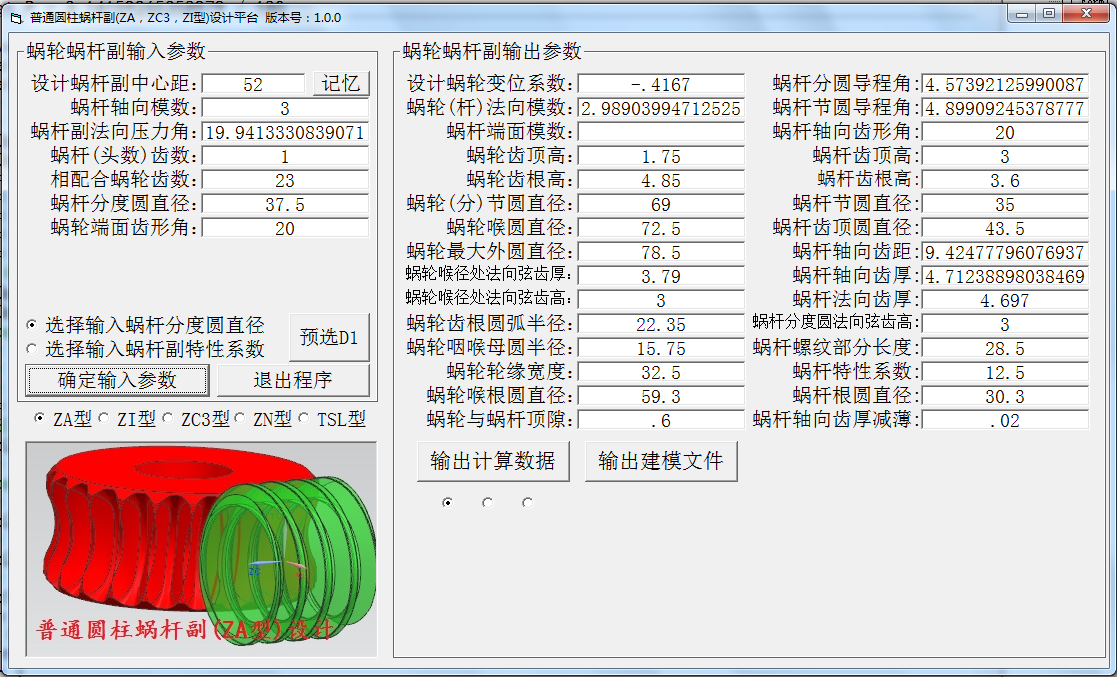Image resolution: width=1117 pixels, height=677 pixels.
Task: Click the 蜗杆螺纹部分长度 value field
Action: coord(1005,348)
